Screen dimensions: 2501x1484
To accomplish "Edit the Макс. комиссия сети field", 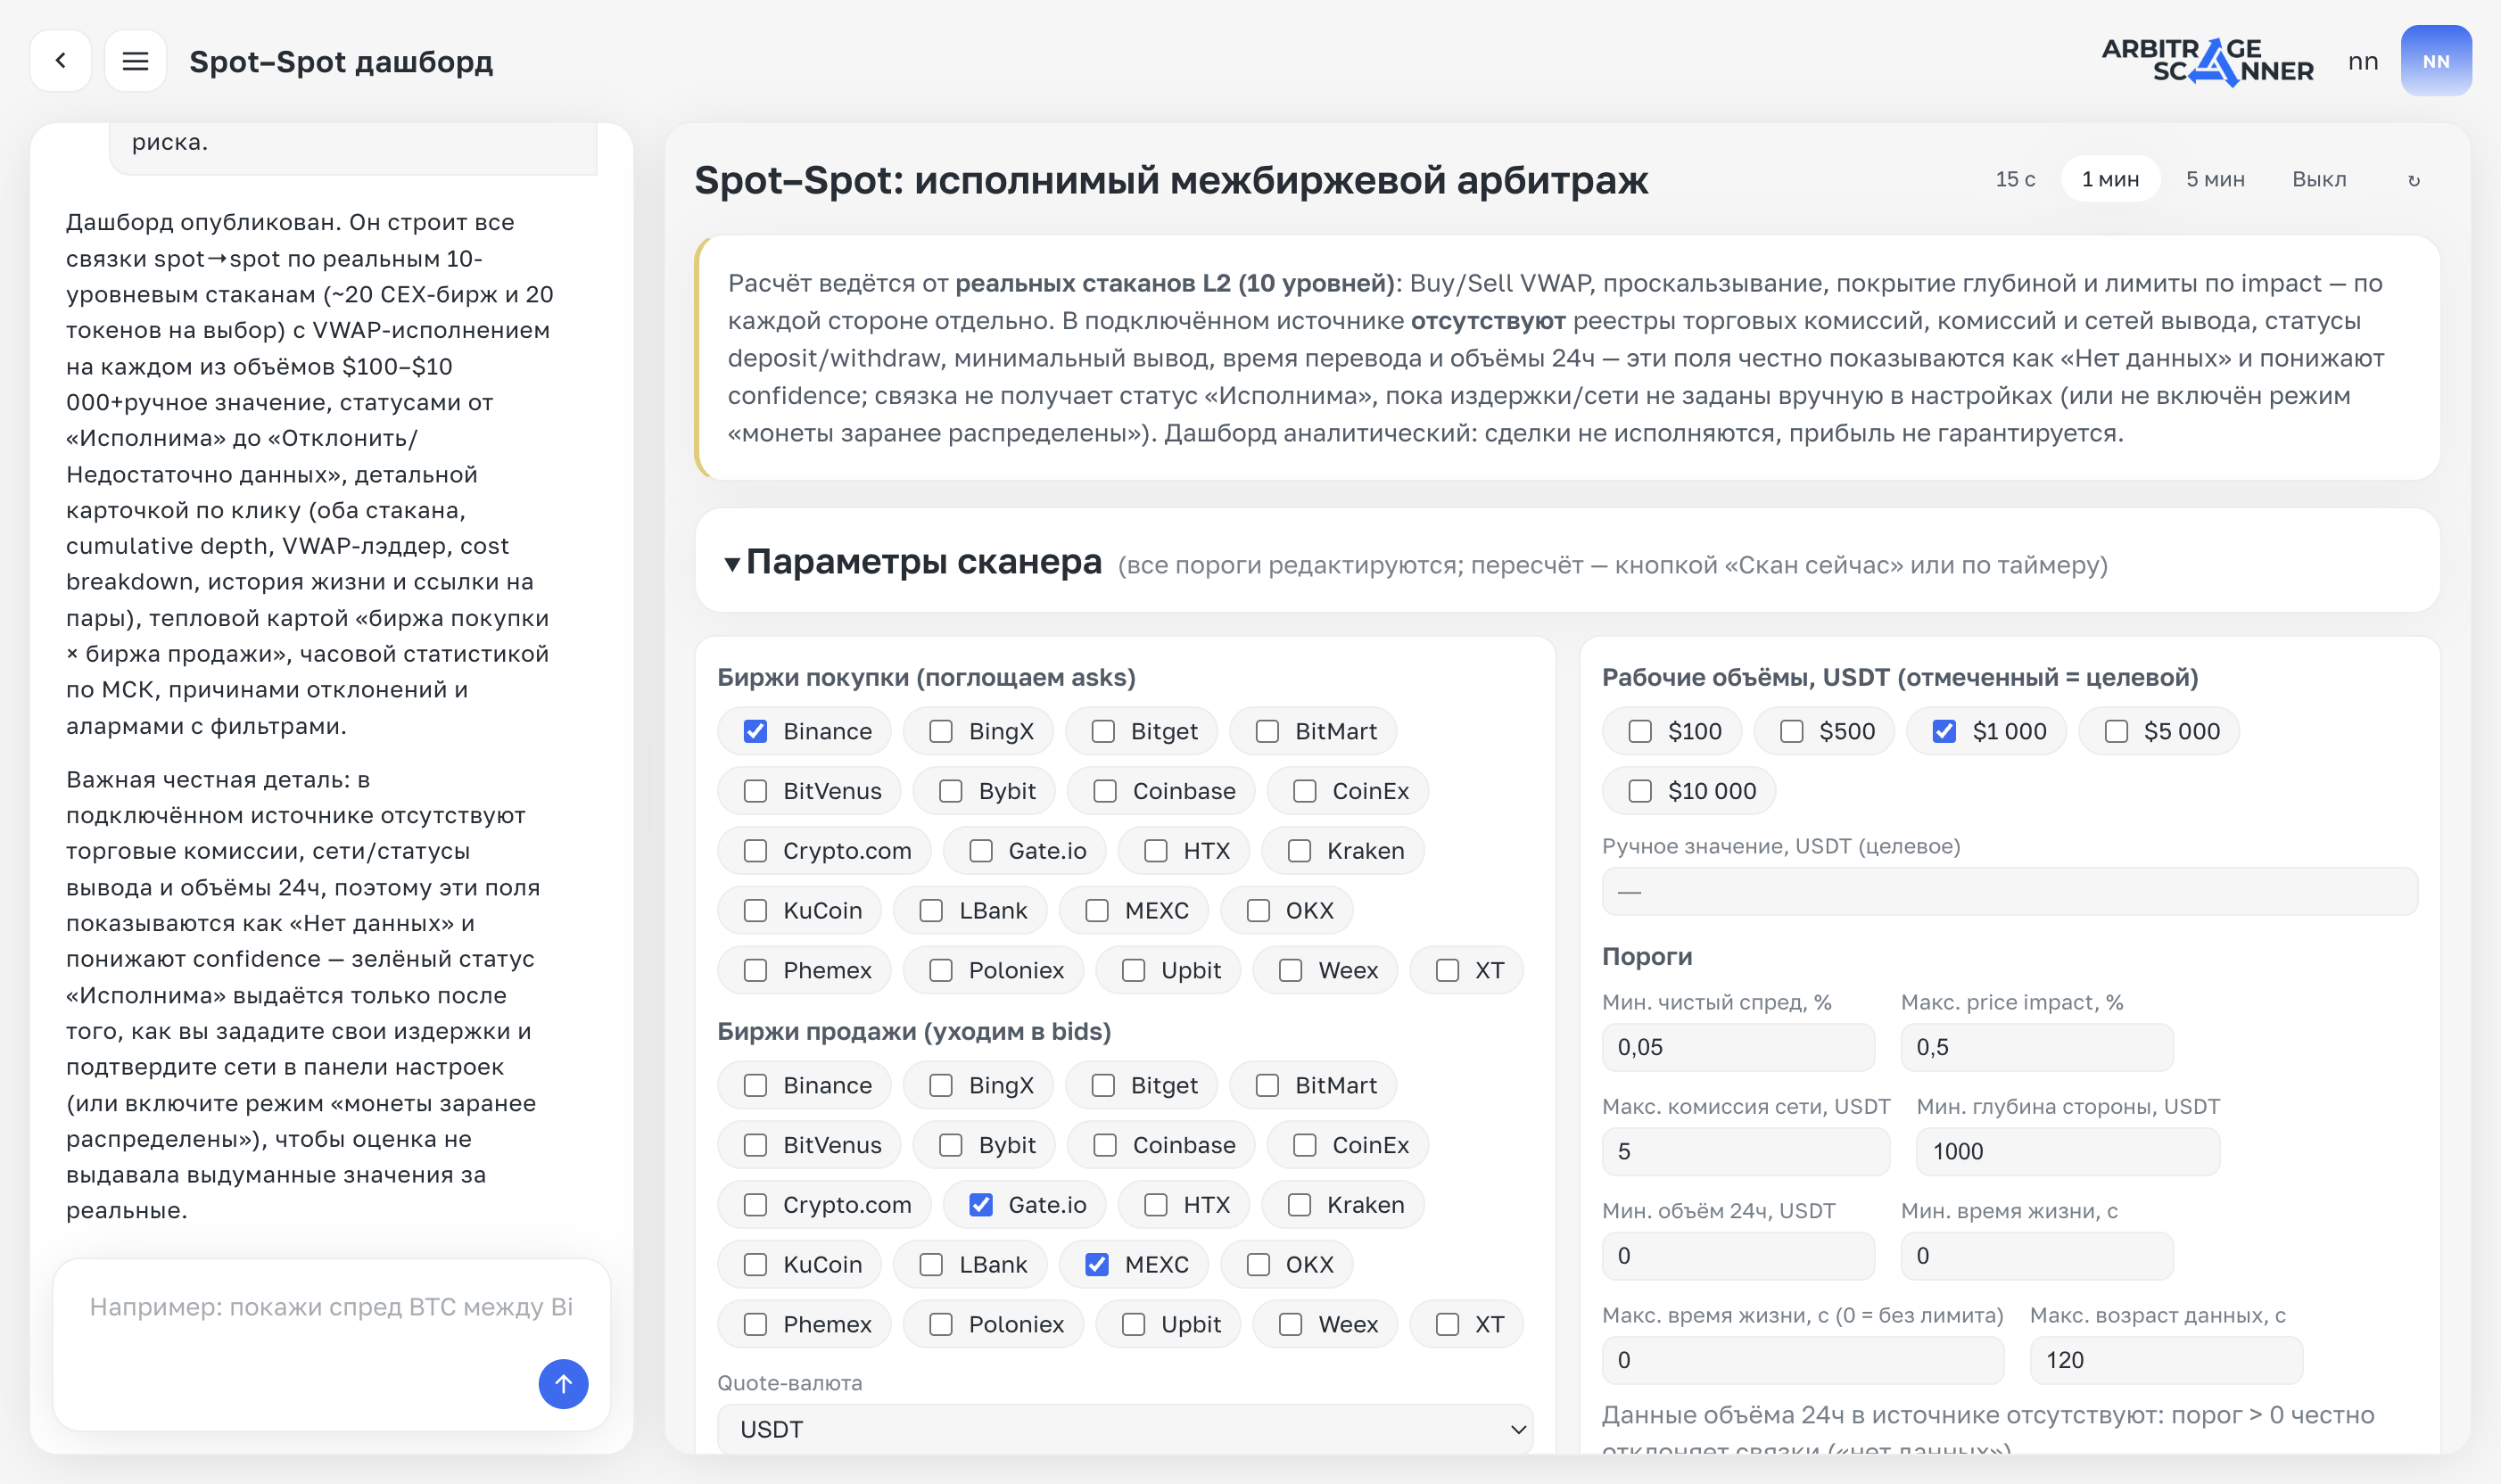I will click(1746, 1151).
